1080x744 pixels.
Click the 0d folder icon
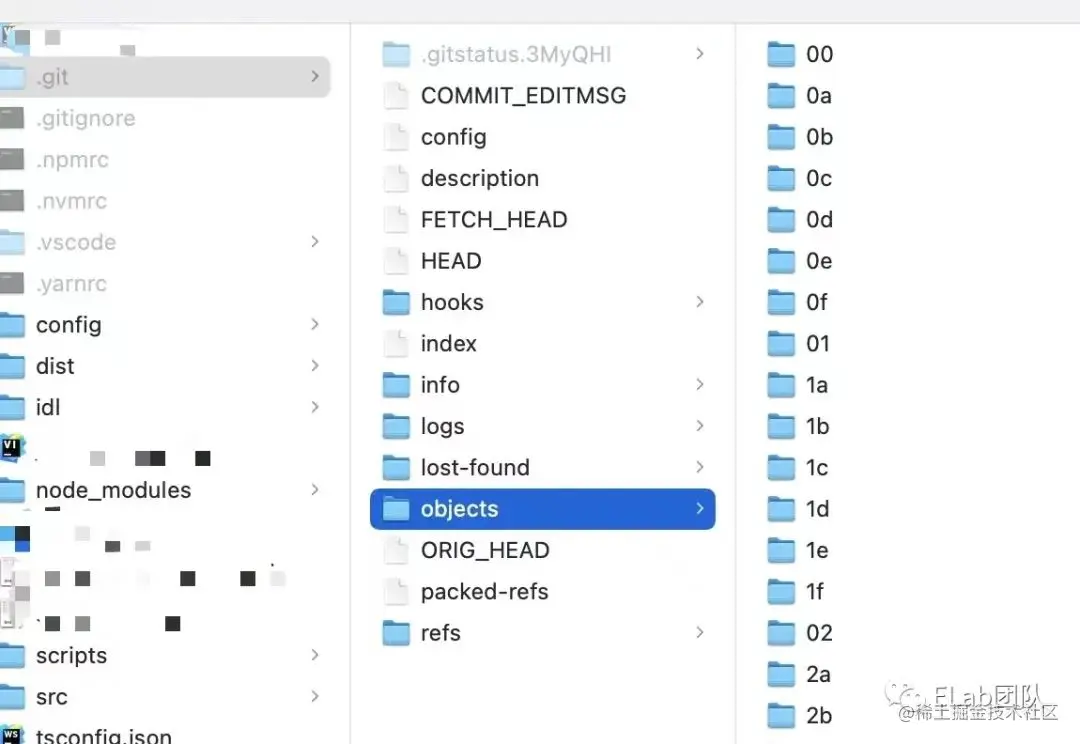coord(781,220)
